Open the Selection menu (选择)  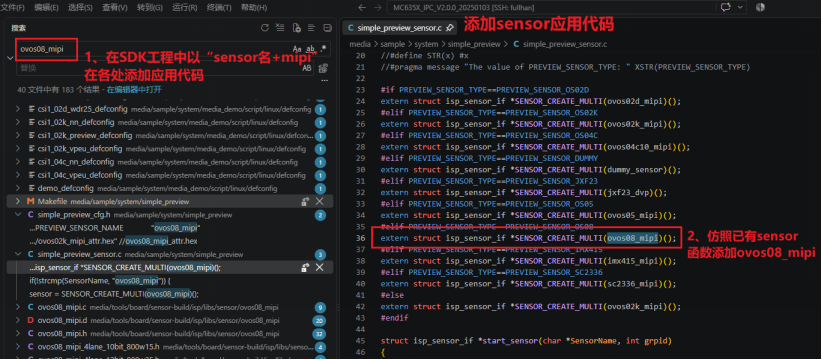(x=80, y=8)
